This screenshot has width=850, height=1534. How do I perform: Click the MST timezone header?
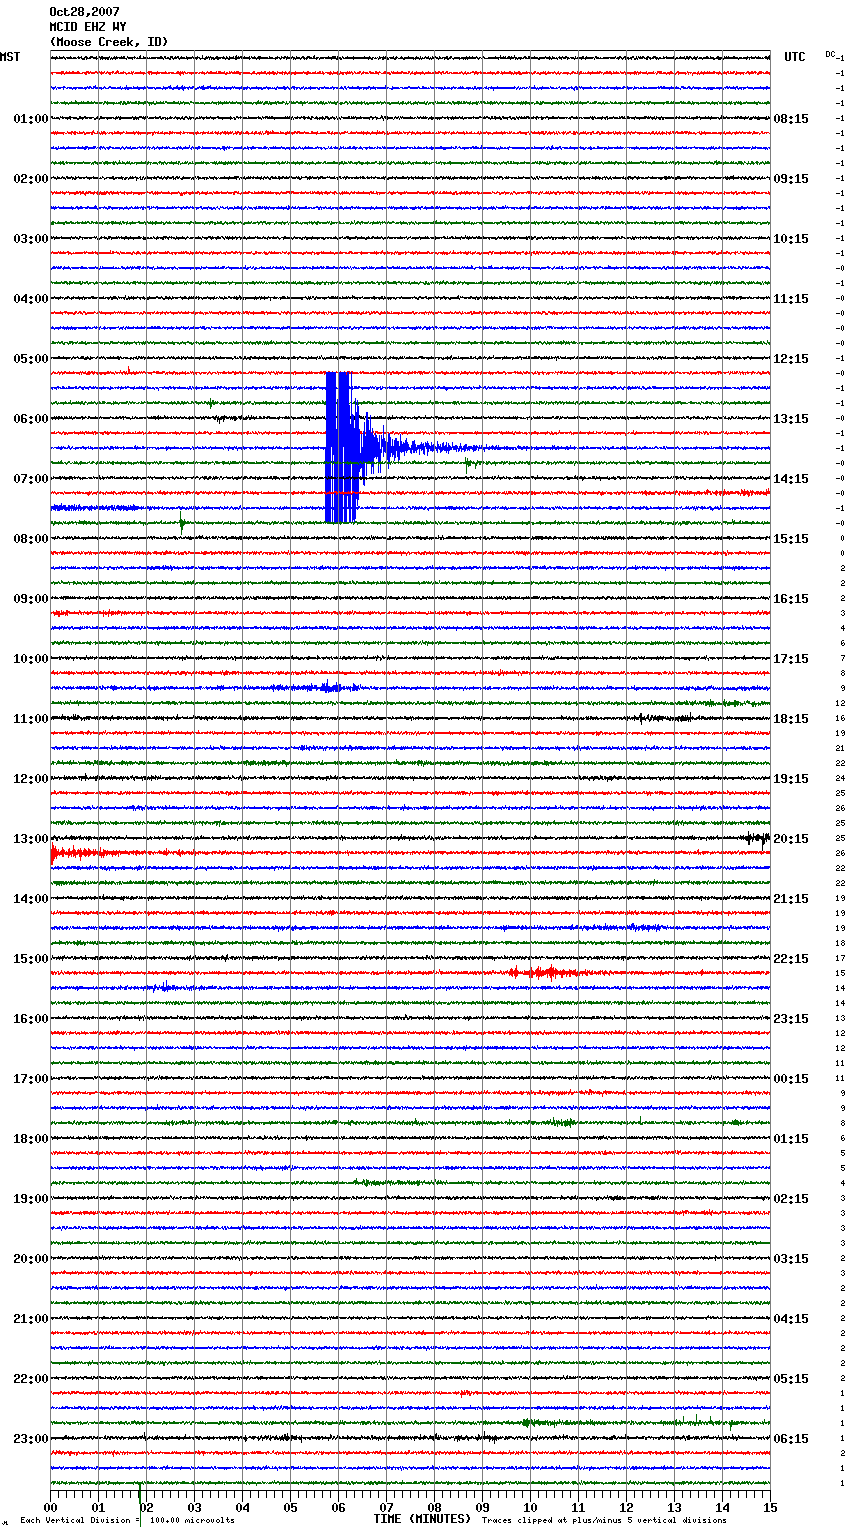(10, 57)
